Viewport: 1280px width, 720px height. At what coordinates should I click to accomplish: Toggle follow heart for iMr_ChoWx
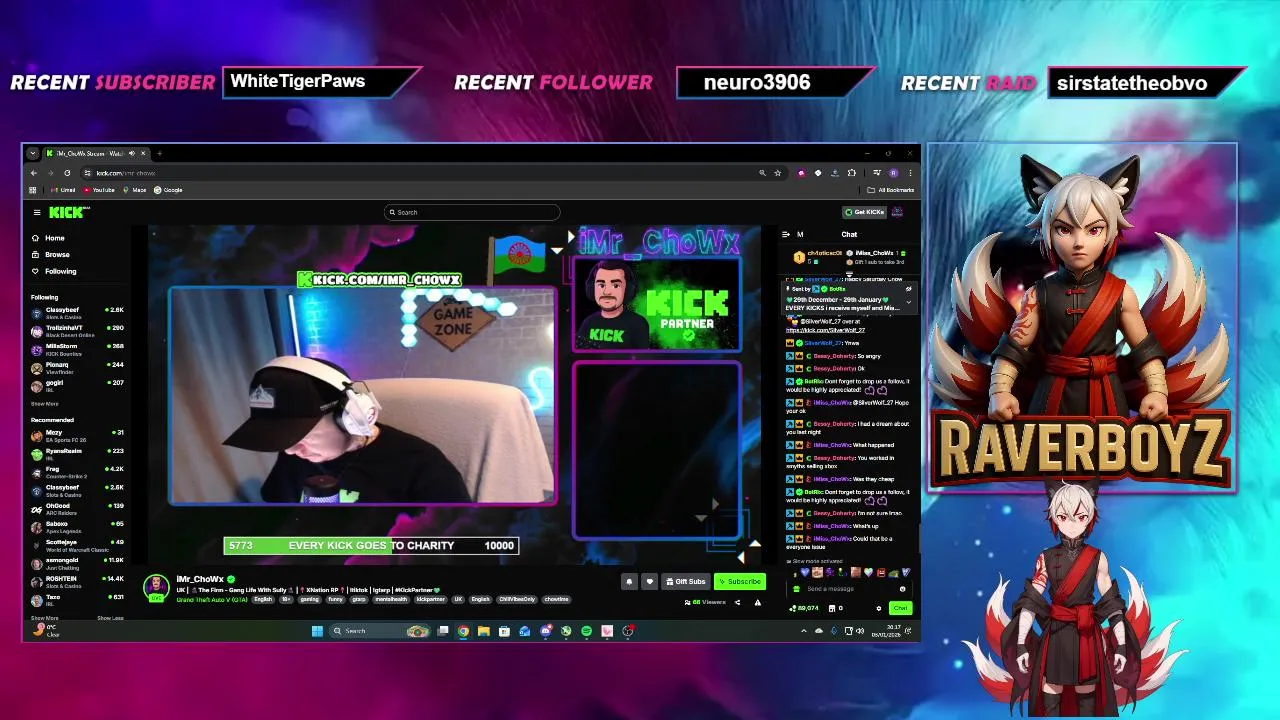pos(649,582)
